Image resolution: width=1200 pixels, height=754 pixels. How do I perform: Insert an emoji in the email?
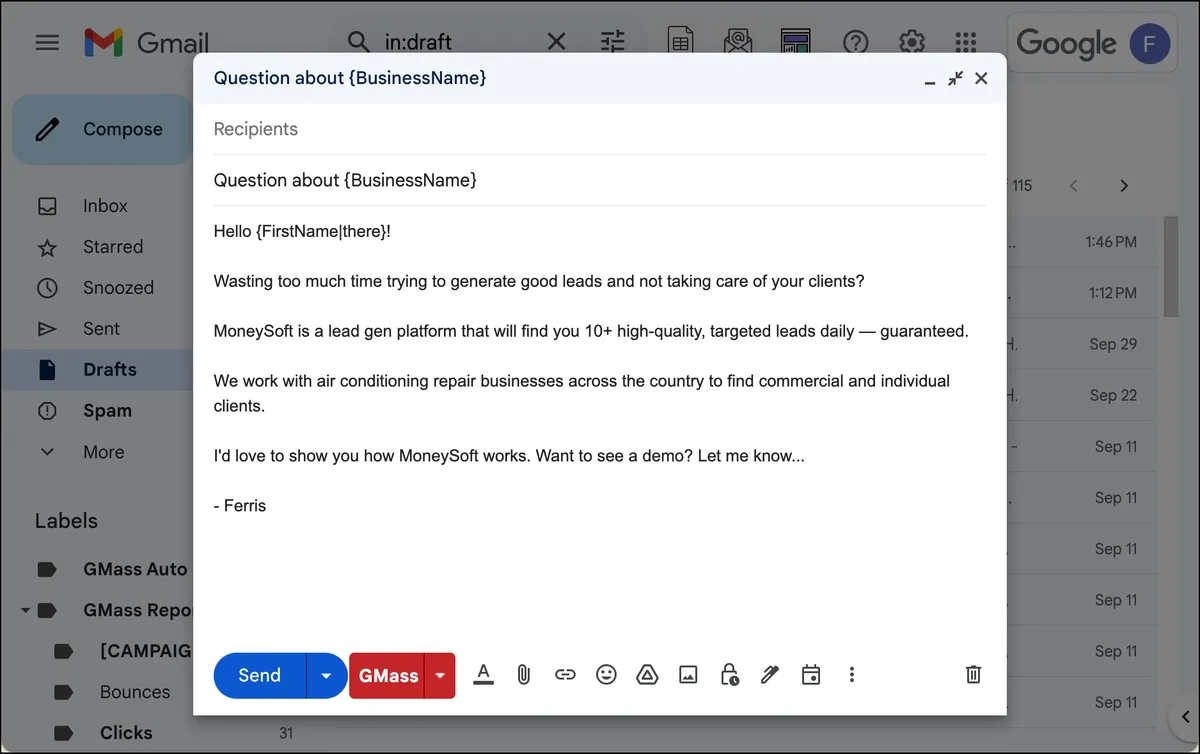pos(606,675)
